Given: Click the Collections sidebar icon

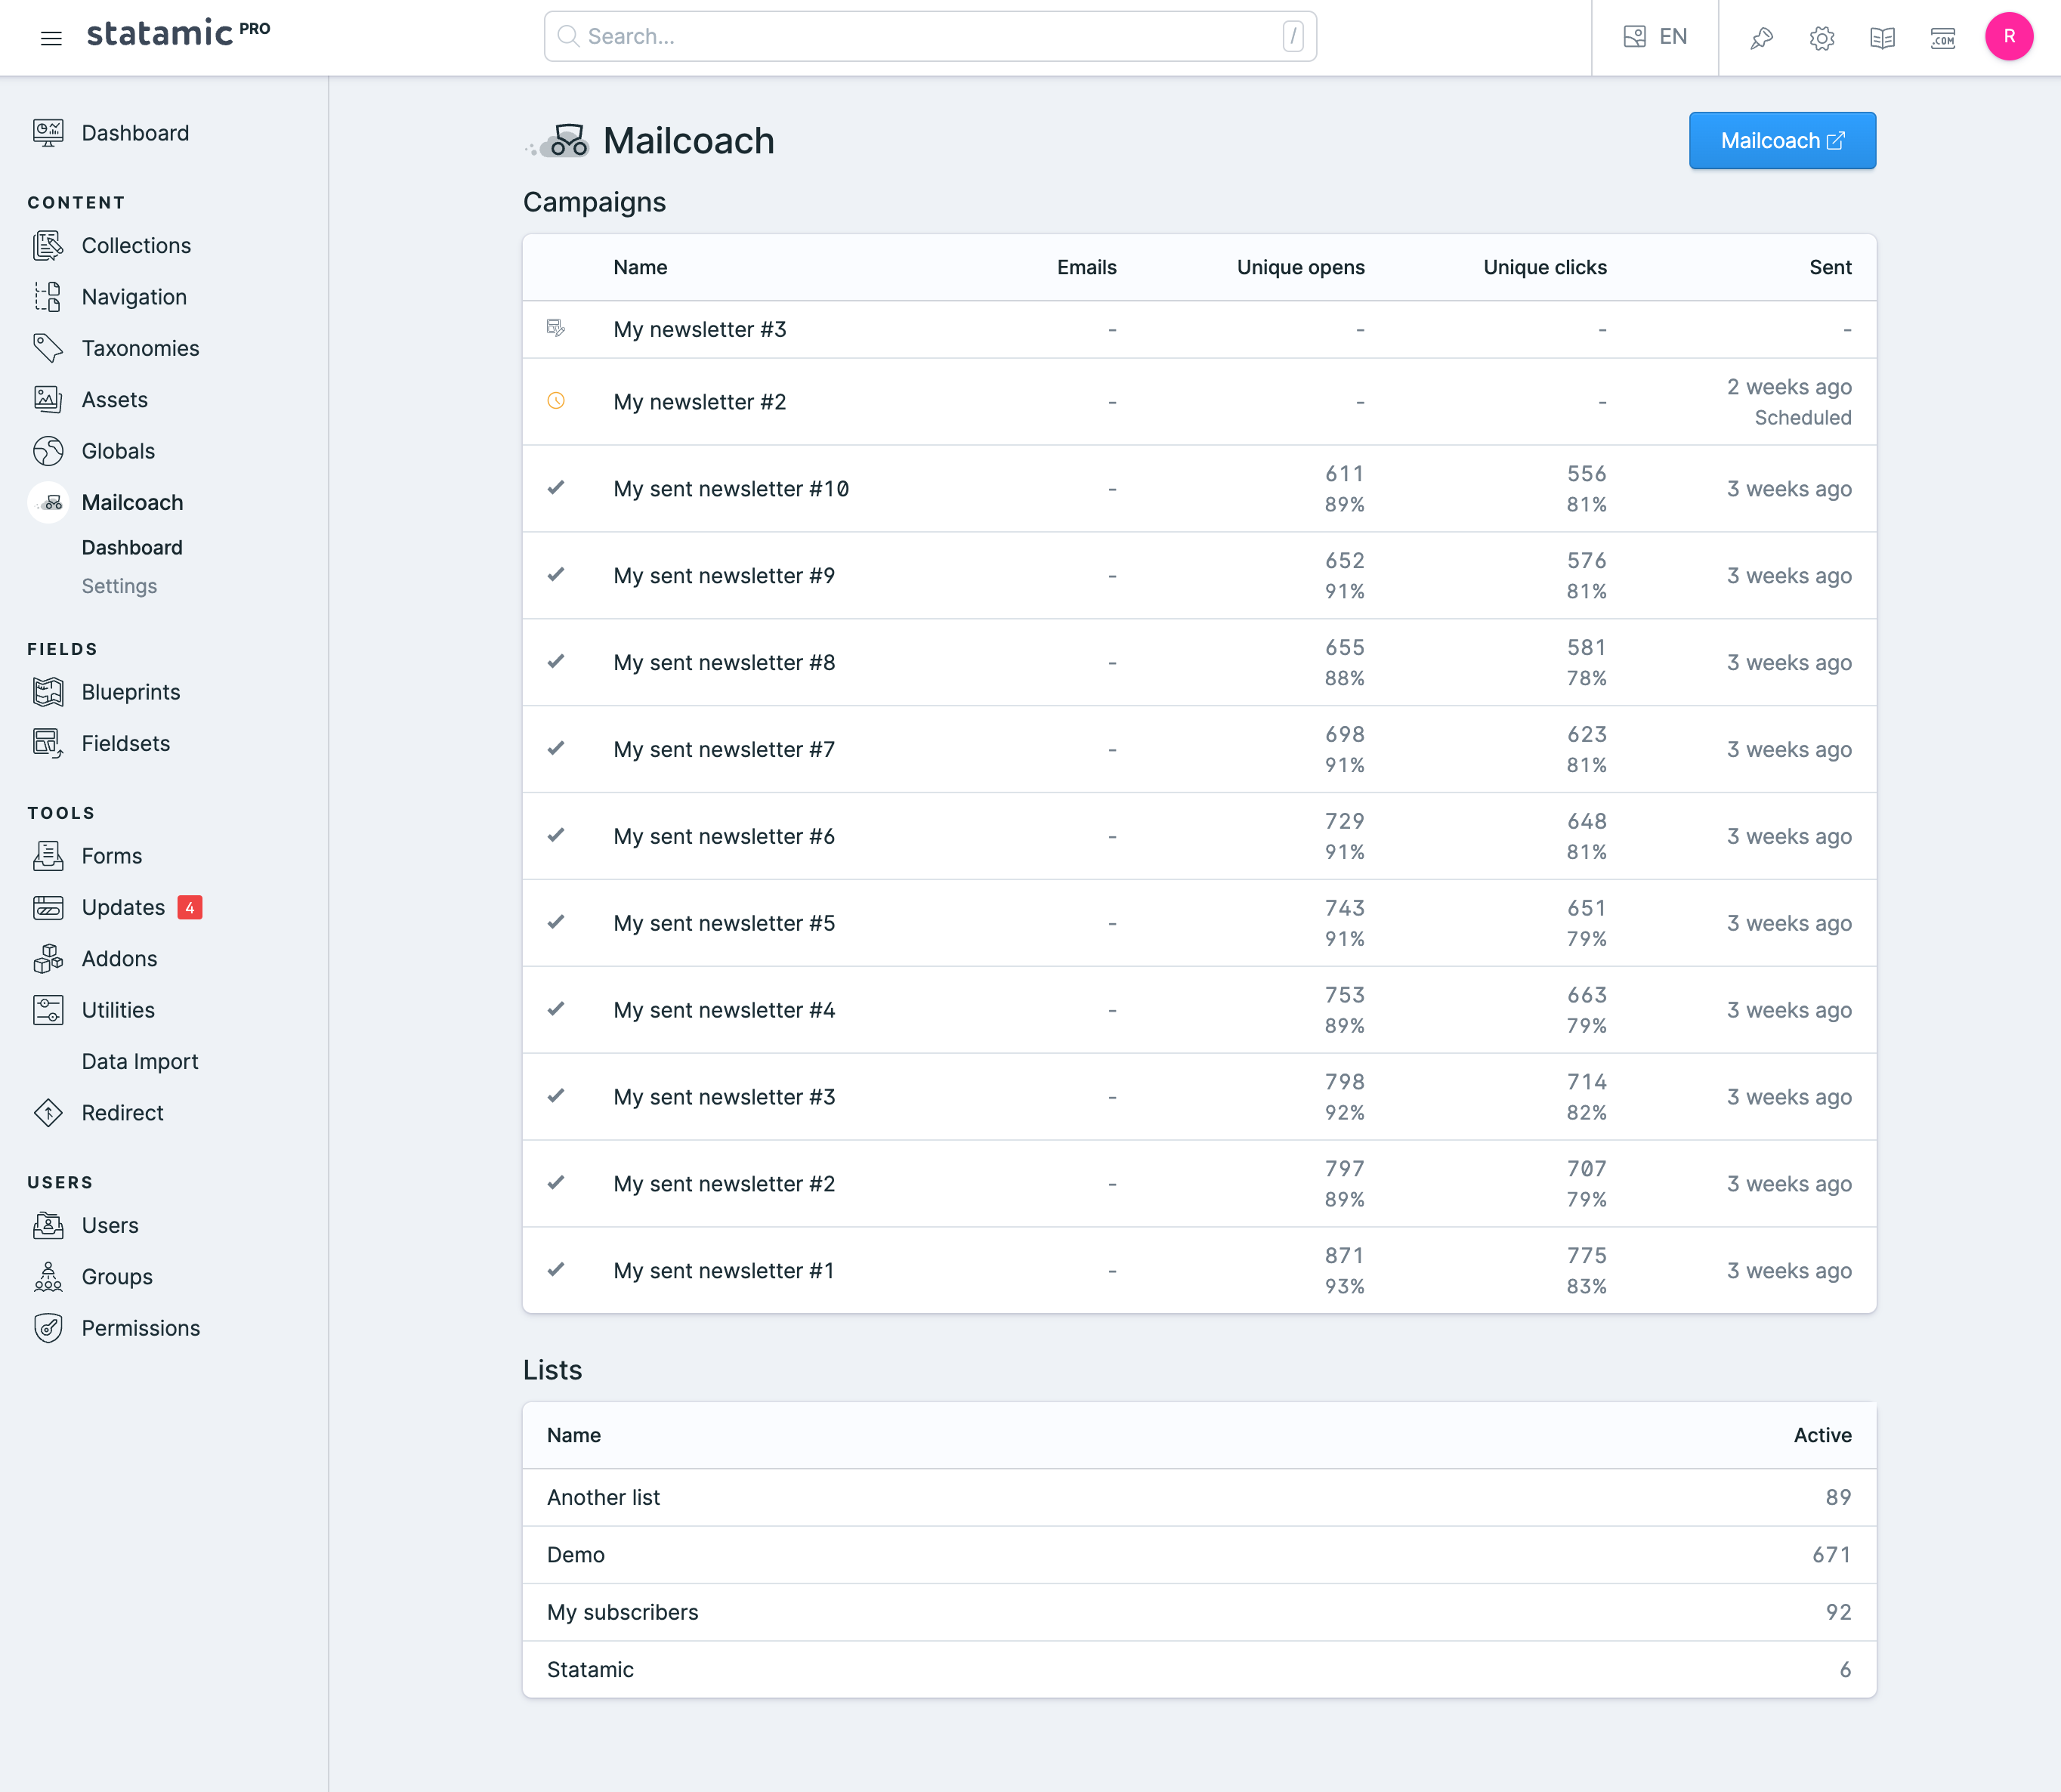Looking at the screenshot, I should (48, 245).
